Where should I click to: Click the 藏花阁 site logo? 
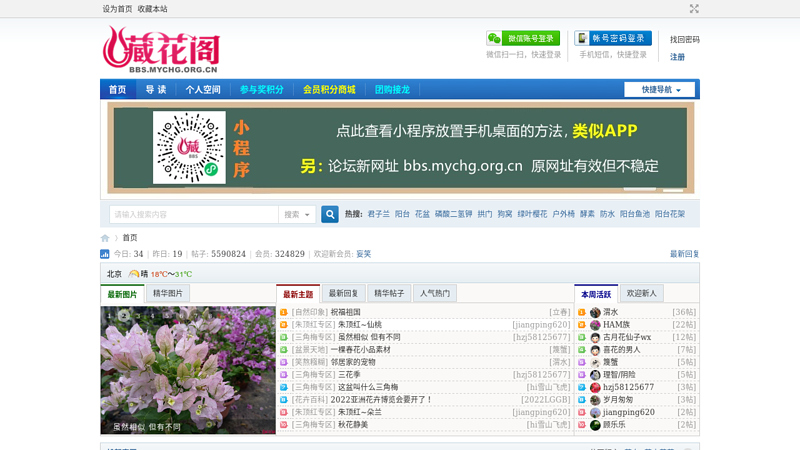(161, 49)
